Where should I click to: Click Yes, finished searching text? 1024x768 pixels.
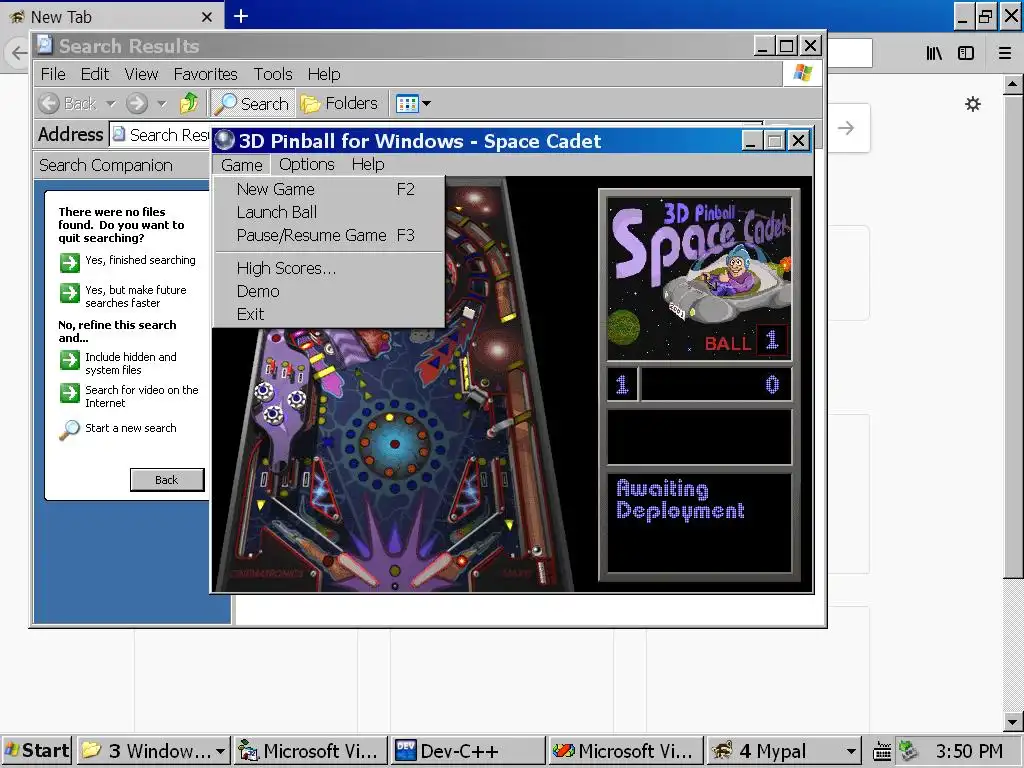coord(140,260)
